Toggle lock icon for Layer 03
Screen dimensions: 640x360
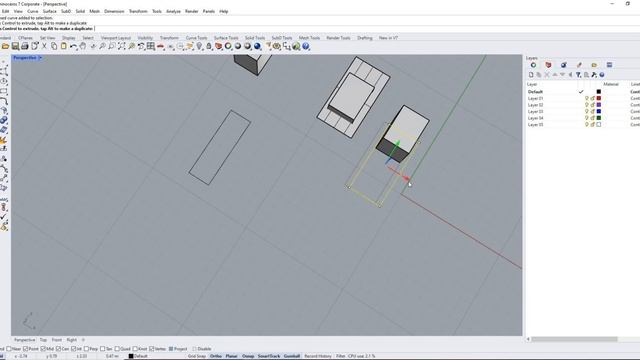click(x=592, y=111)
